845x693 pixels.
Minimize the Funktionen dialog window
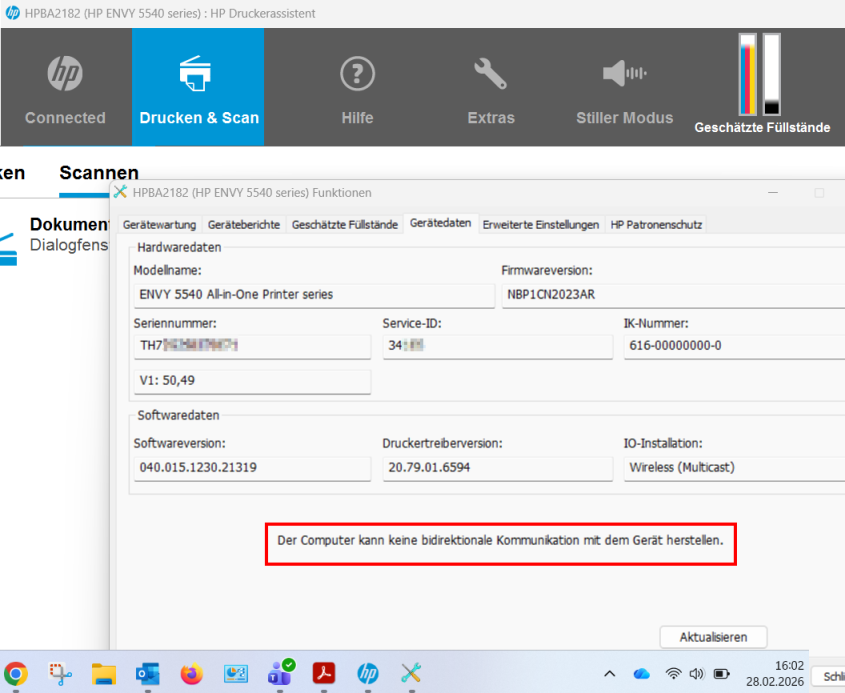(773, 192)
